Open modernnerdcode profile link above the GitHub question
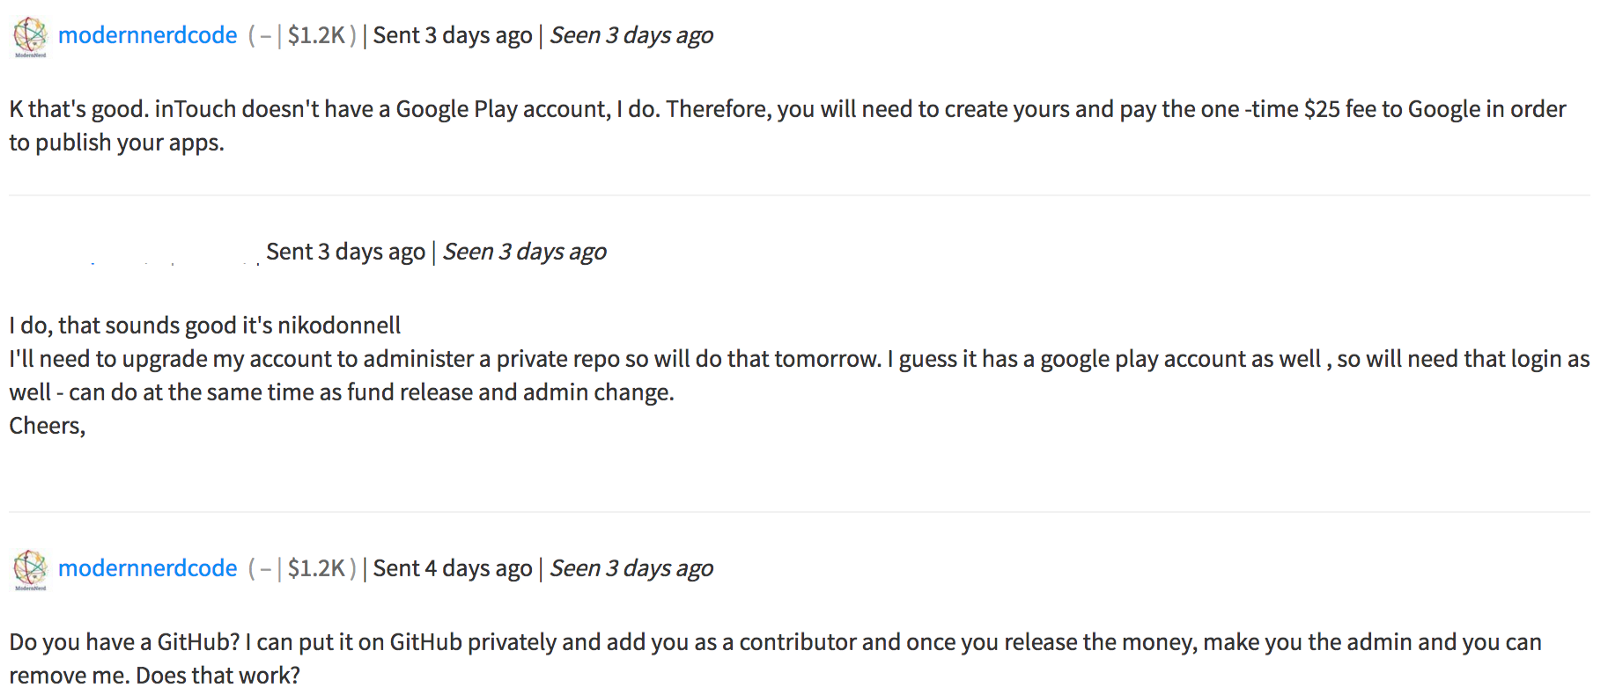Image resolution: width=1600 pixels, height=694 pixels. (x=147, y=569)
